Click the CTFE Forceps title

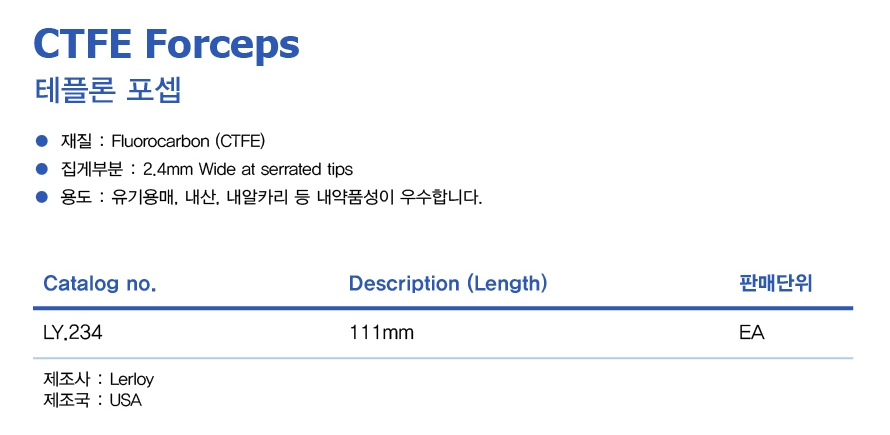pyautogui.click(x=167, y=44)
